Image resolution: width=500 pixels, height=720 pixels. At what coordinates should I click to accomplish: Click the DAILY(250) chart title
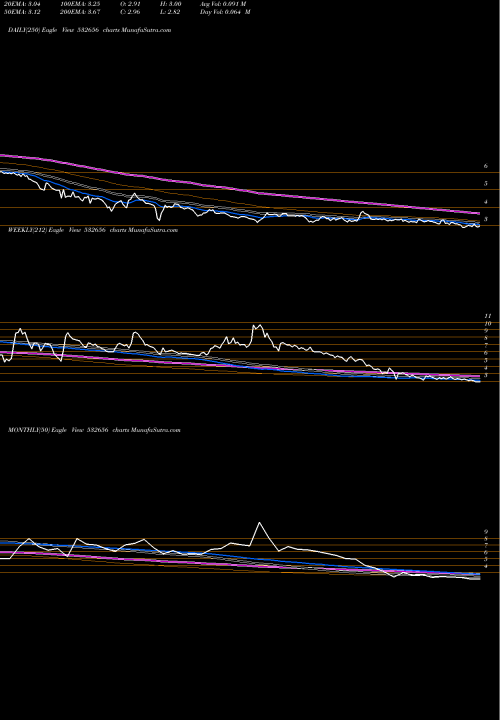[90, 30]
